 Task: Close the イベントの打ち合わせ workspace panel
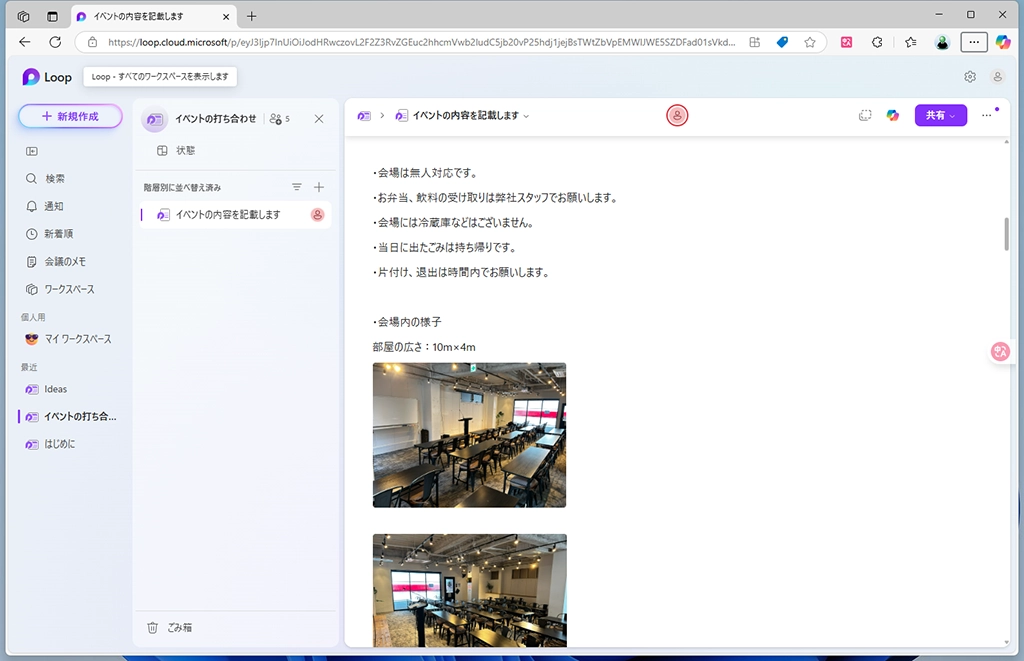(x=319, y=119)
